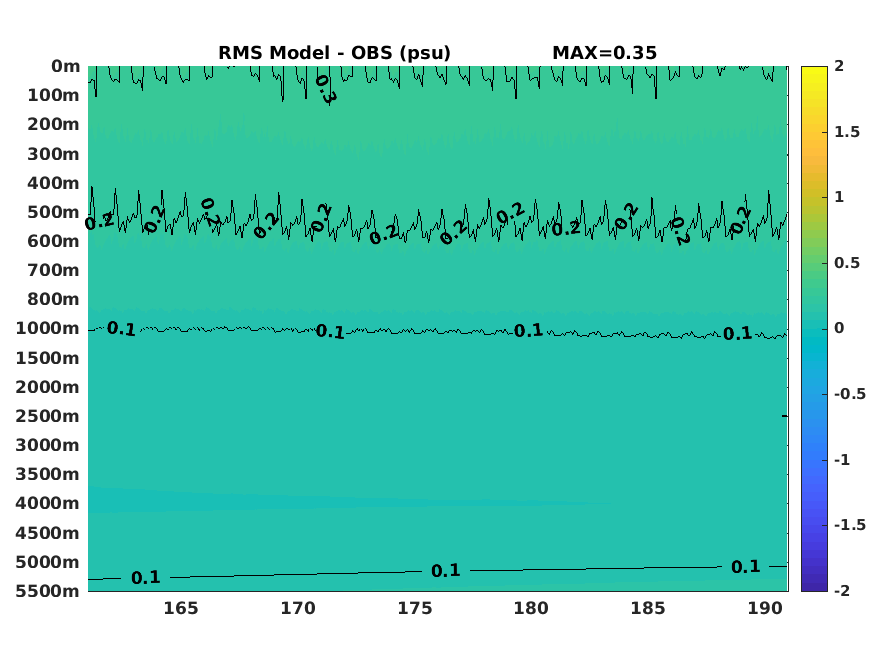Click the depth axis label '300m'
The image size is (875, 656).
click(54, 154)
